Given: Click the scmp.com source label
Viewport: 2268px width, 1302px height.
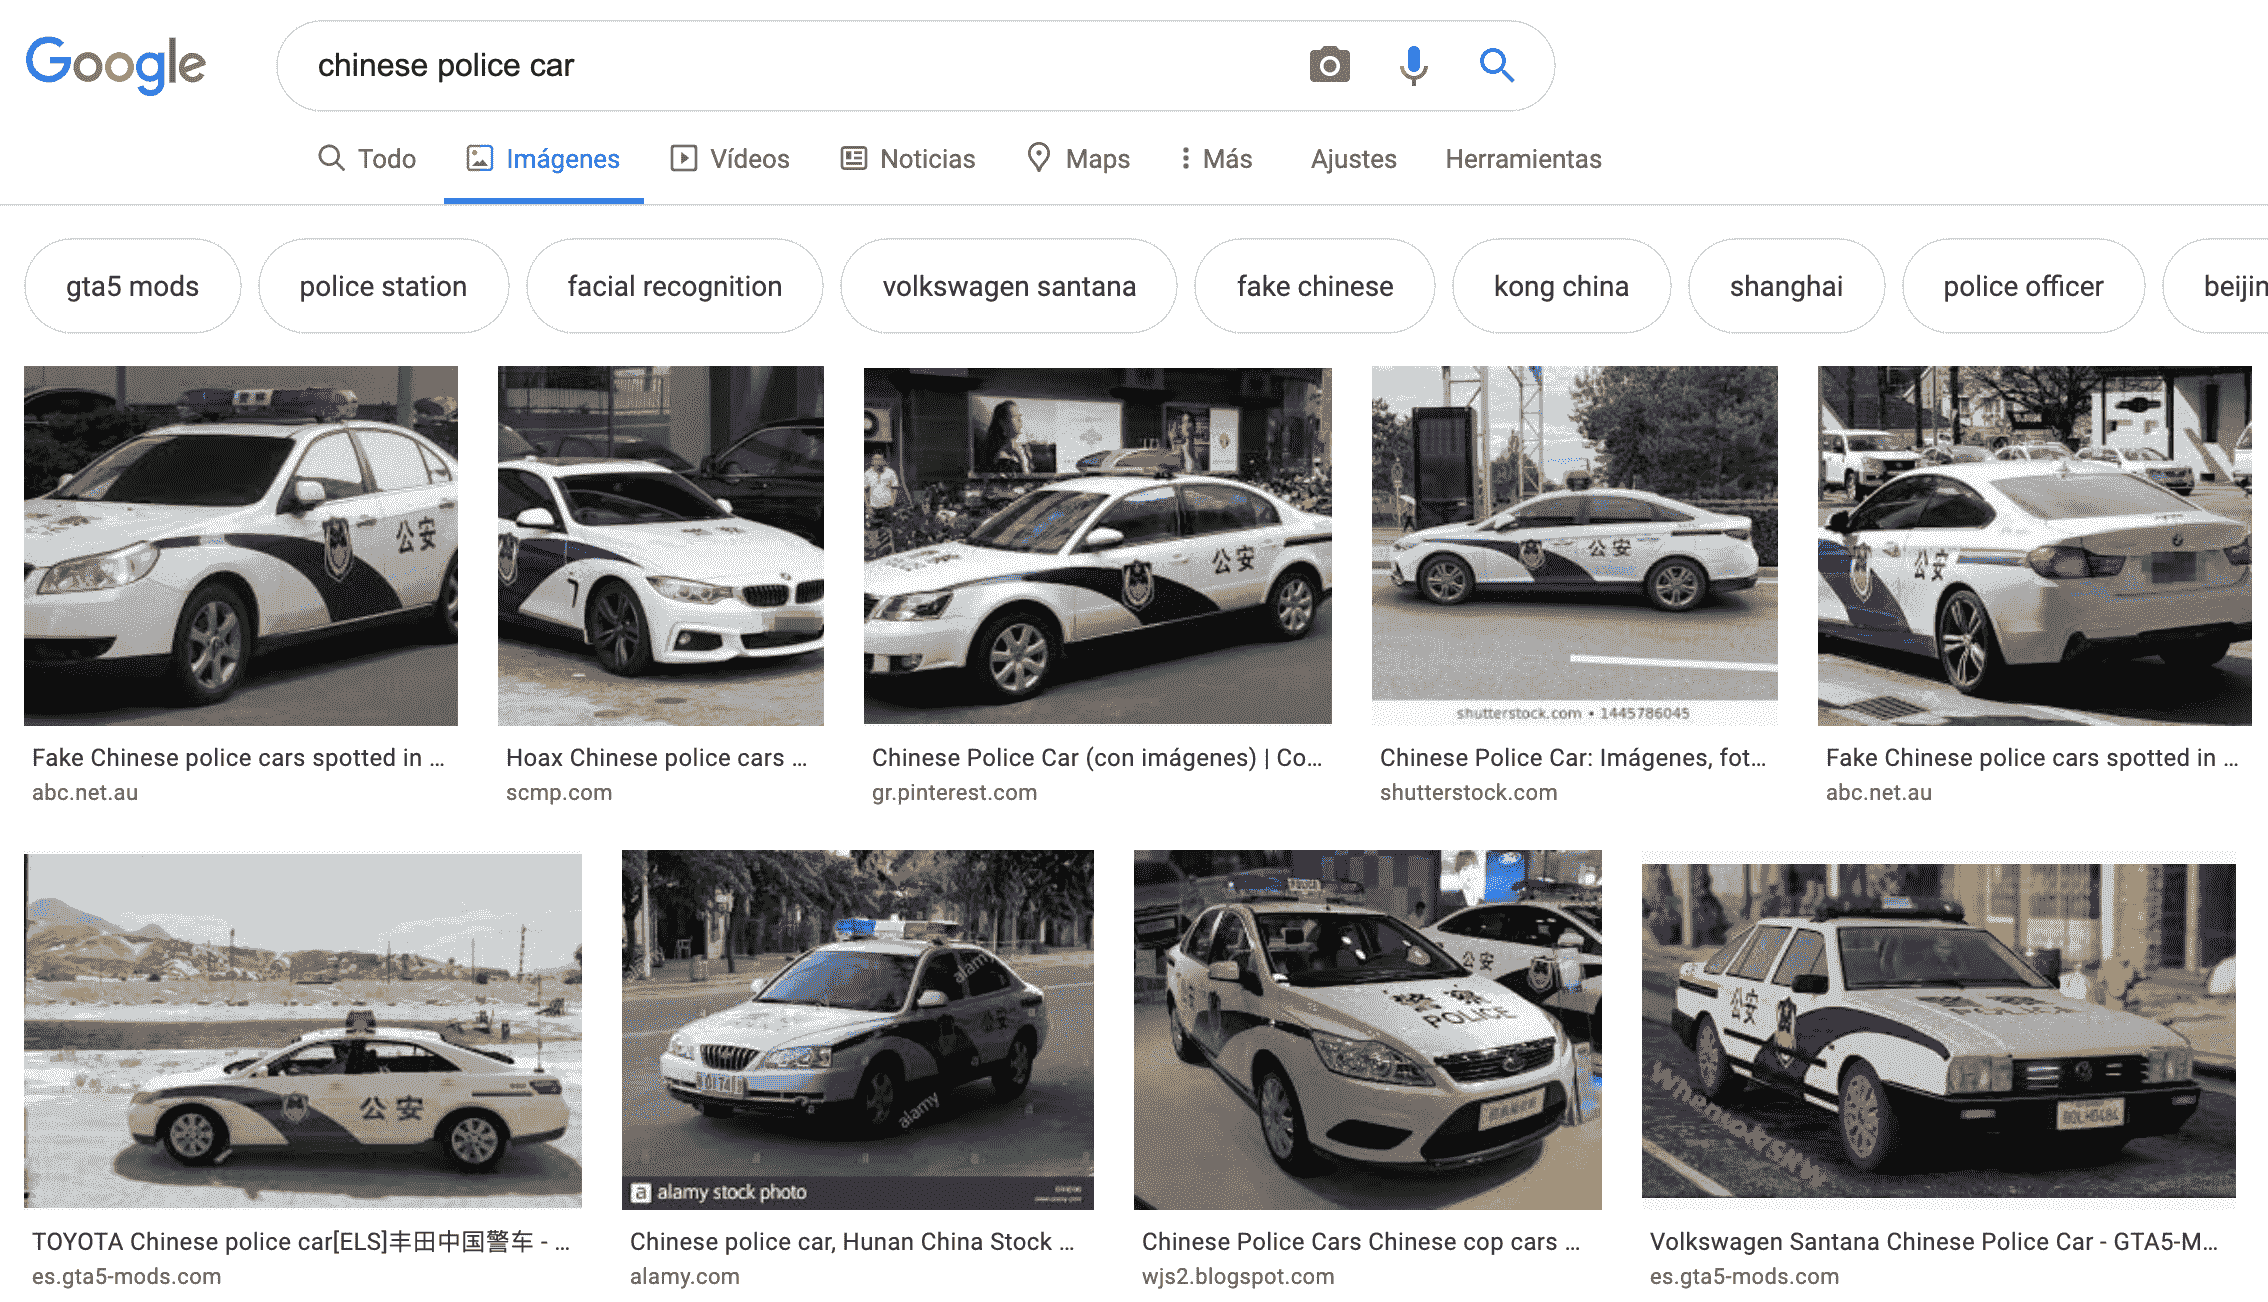Looking at the screenshot, I should click(x=559, y=793).
